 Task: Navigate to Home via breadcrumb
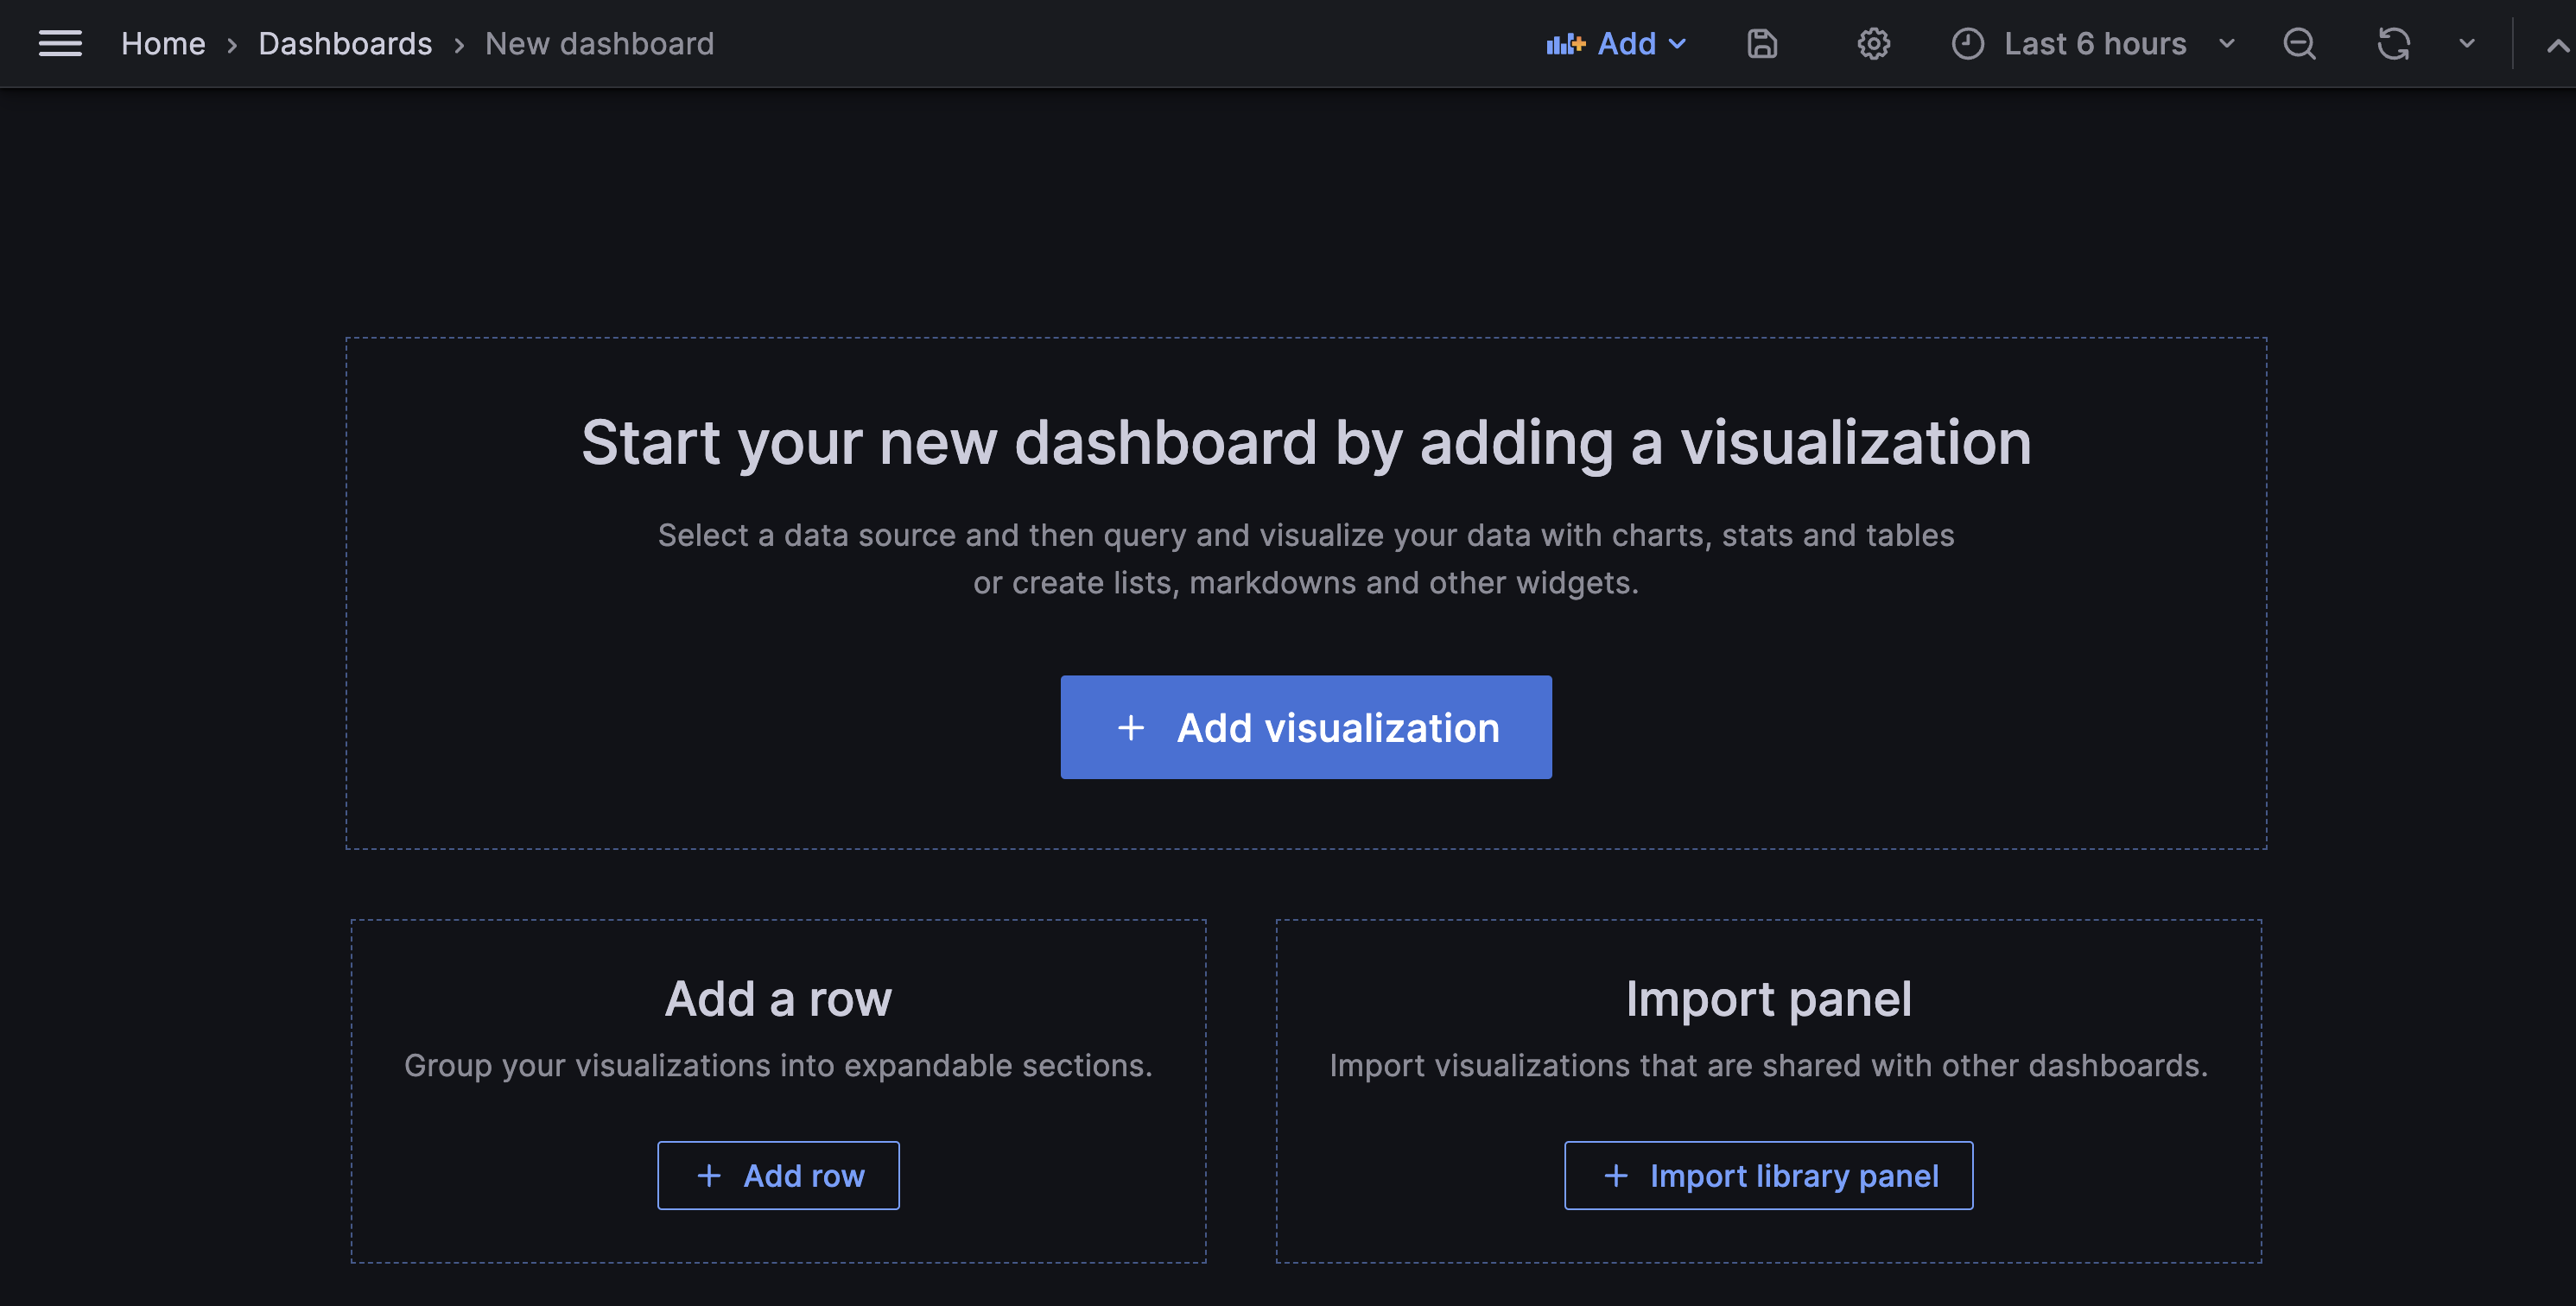coord(163,43)
